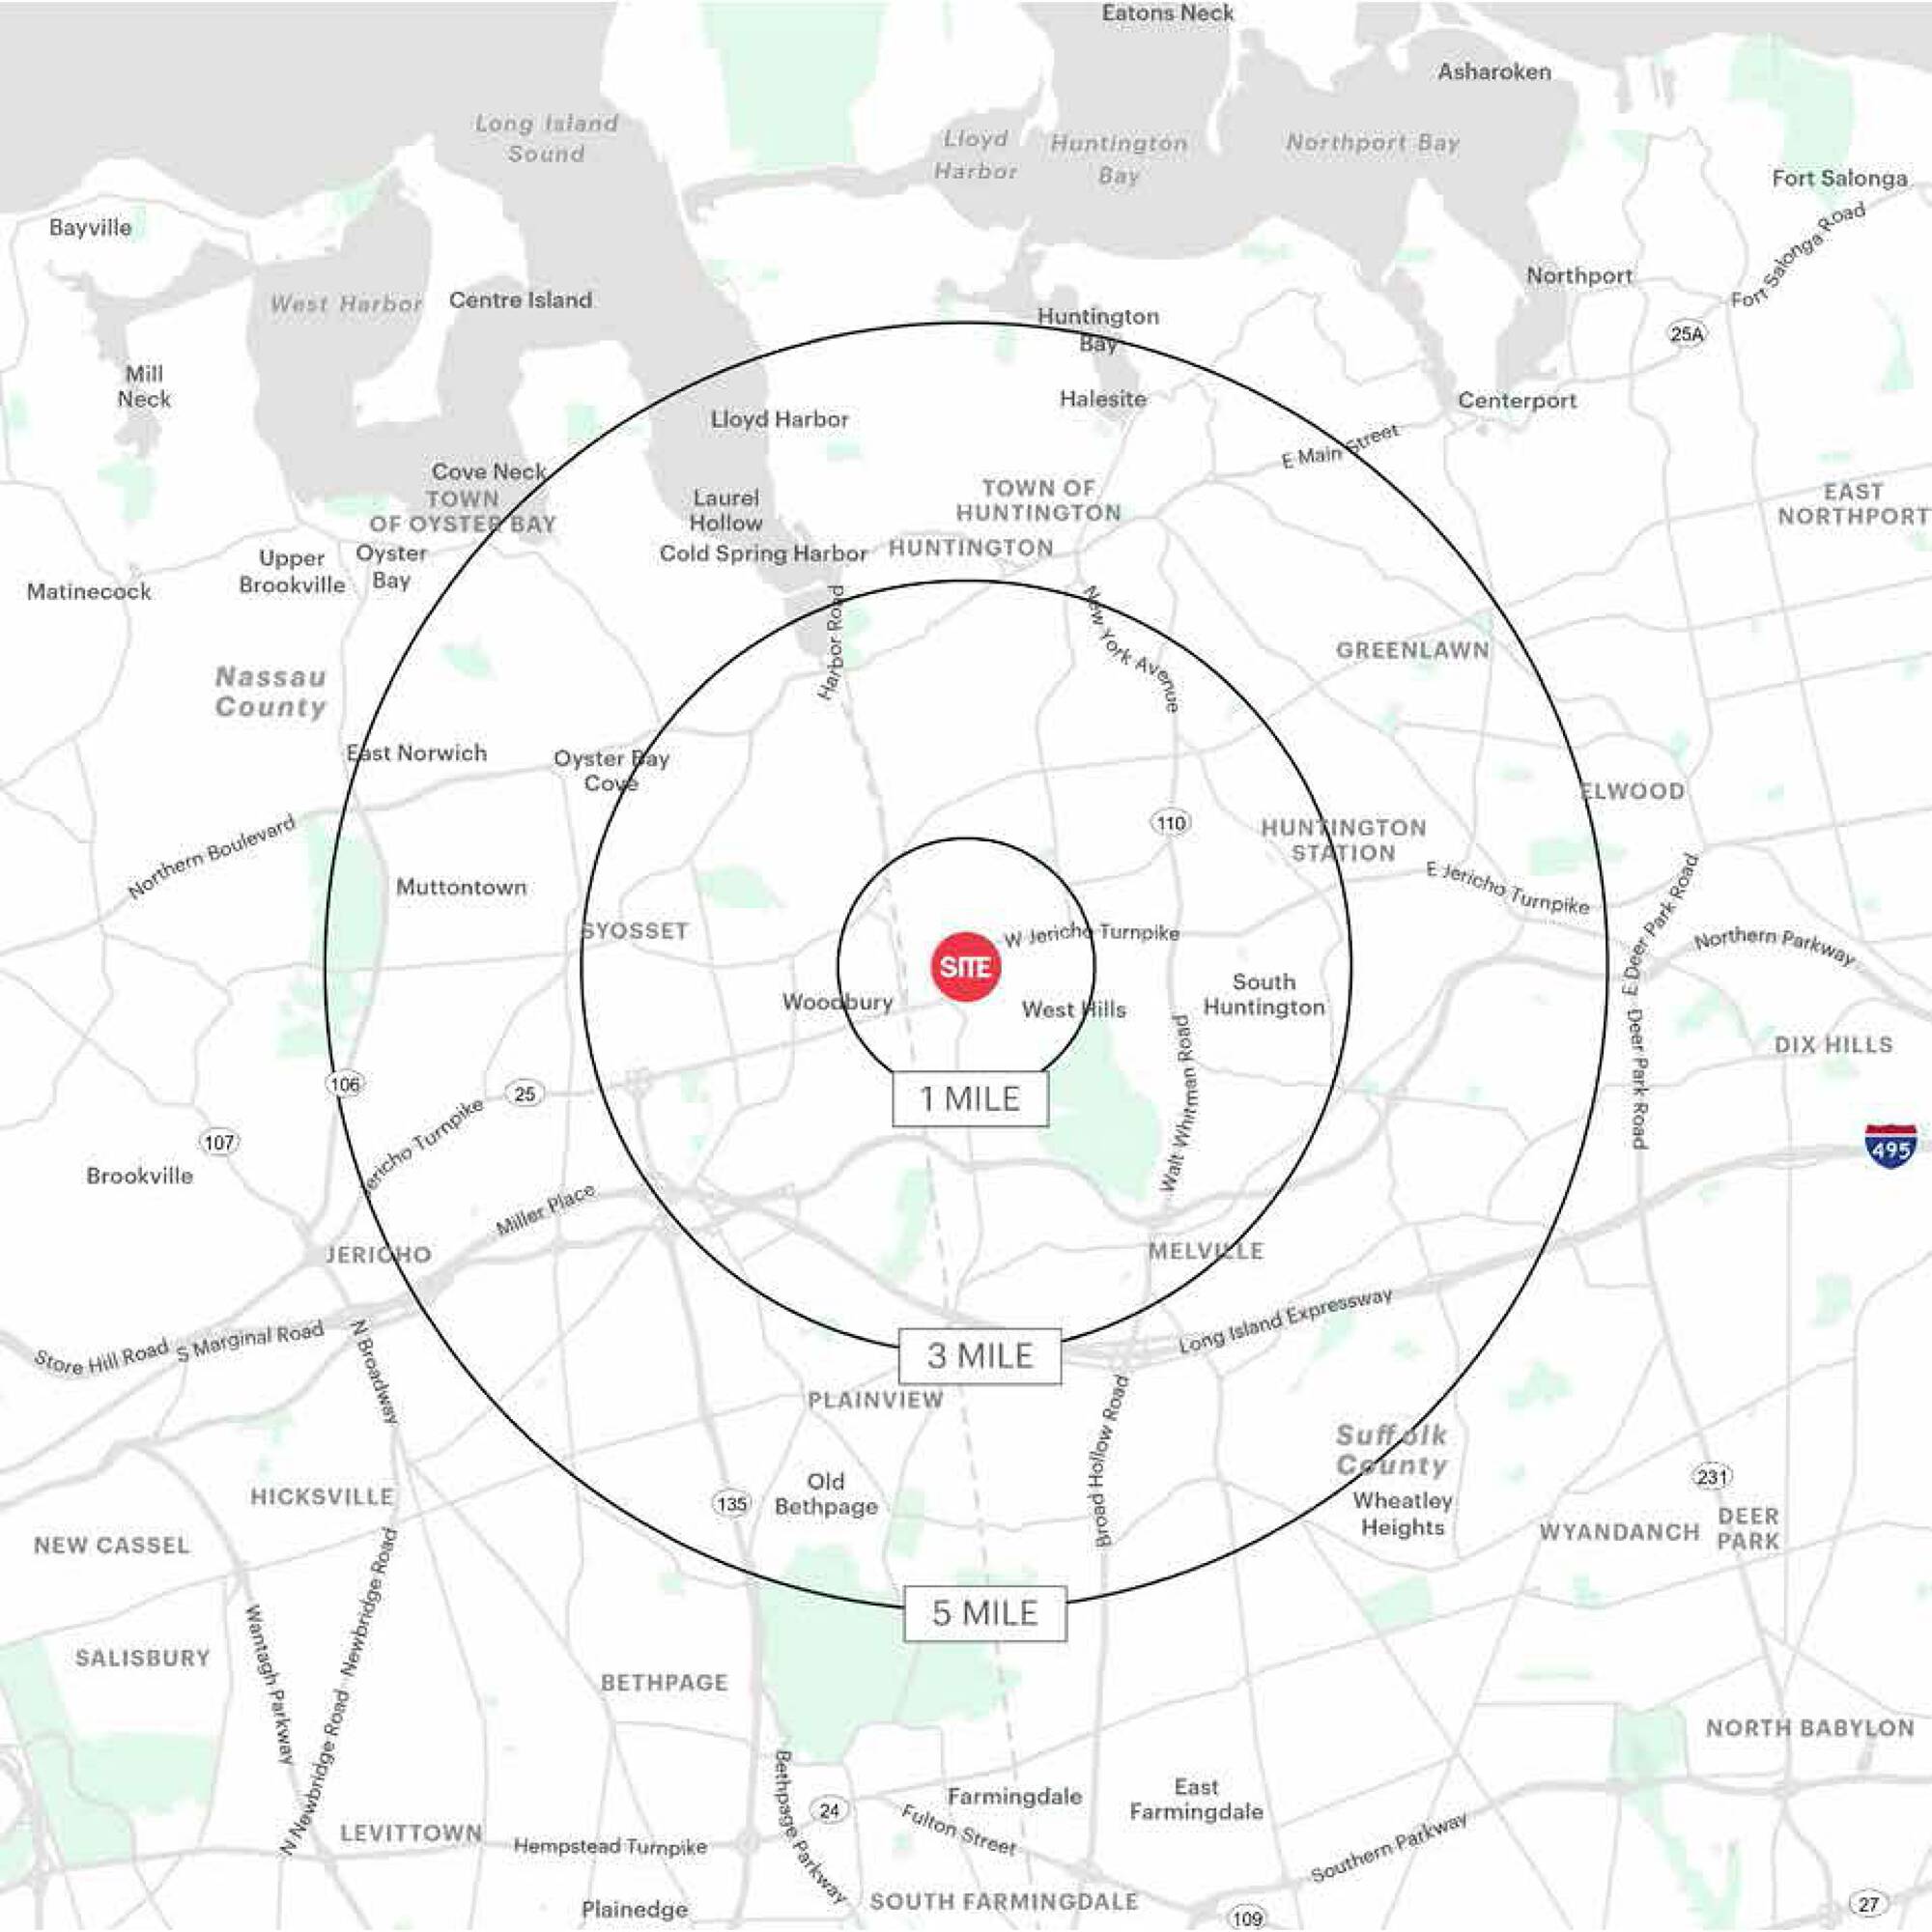Viewport: 1932px width, 1932px height.
Task: Click the route 106 shield marker
Action: (344, 1083)
